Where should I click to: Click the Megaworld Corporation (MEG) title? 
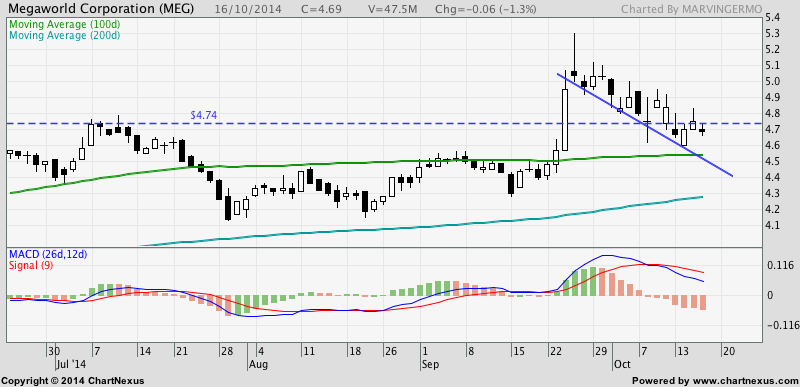[x=101, y=9]
